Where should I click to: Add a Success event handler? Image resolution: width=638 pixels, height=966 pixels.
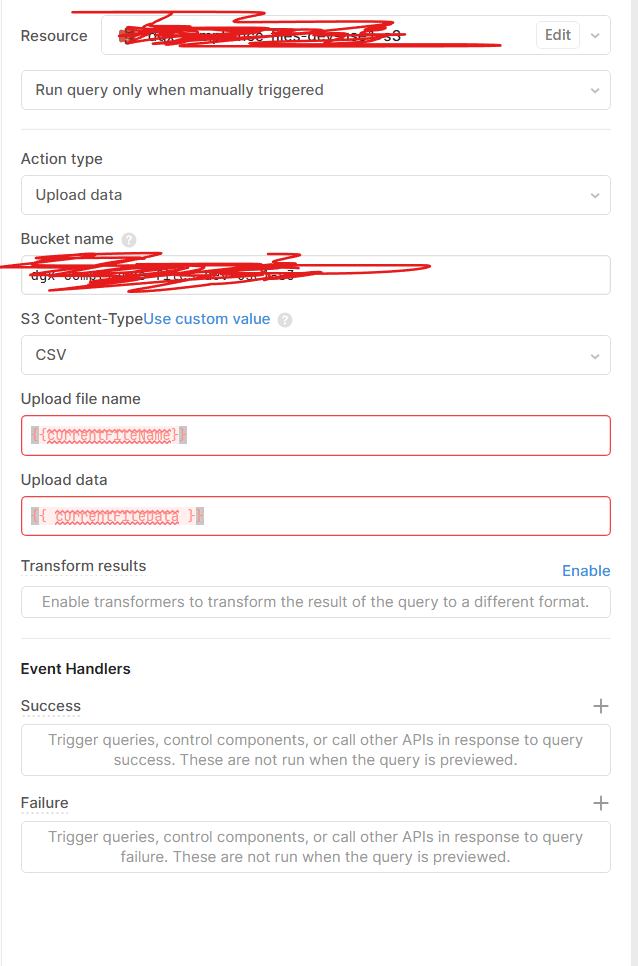(600, 706)
